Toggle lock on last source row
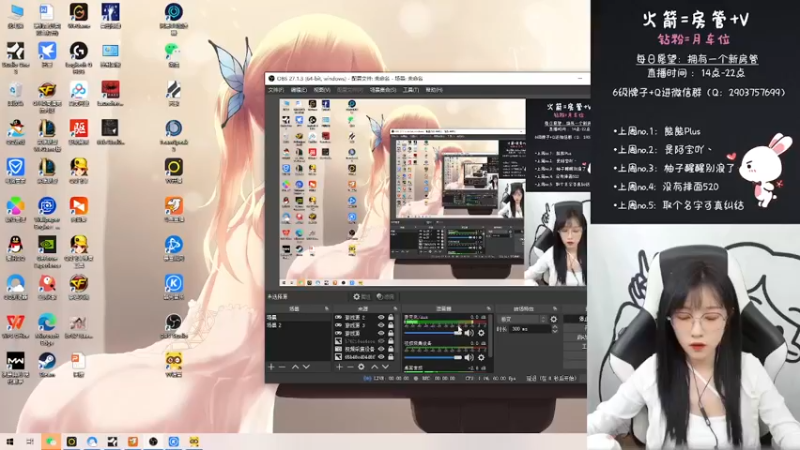Screen dimensions: 800x450 [391, 357]
